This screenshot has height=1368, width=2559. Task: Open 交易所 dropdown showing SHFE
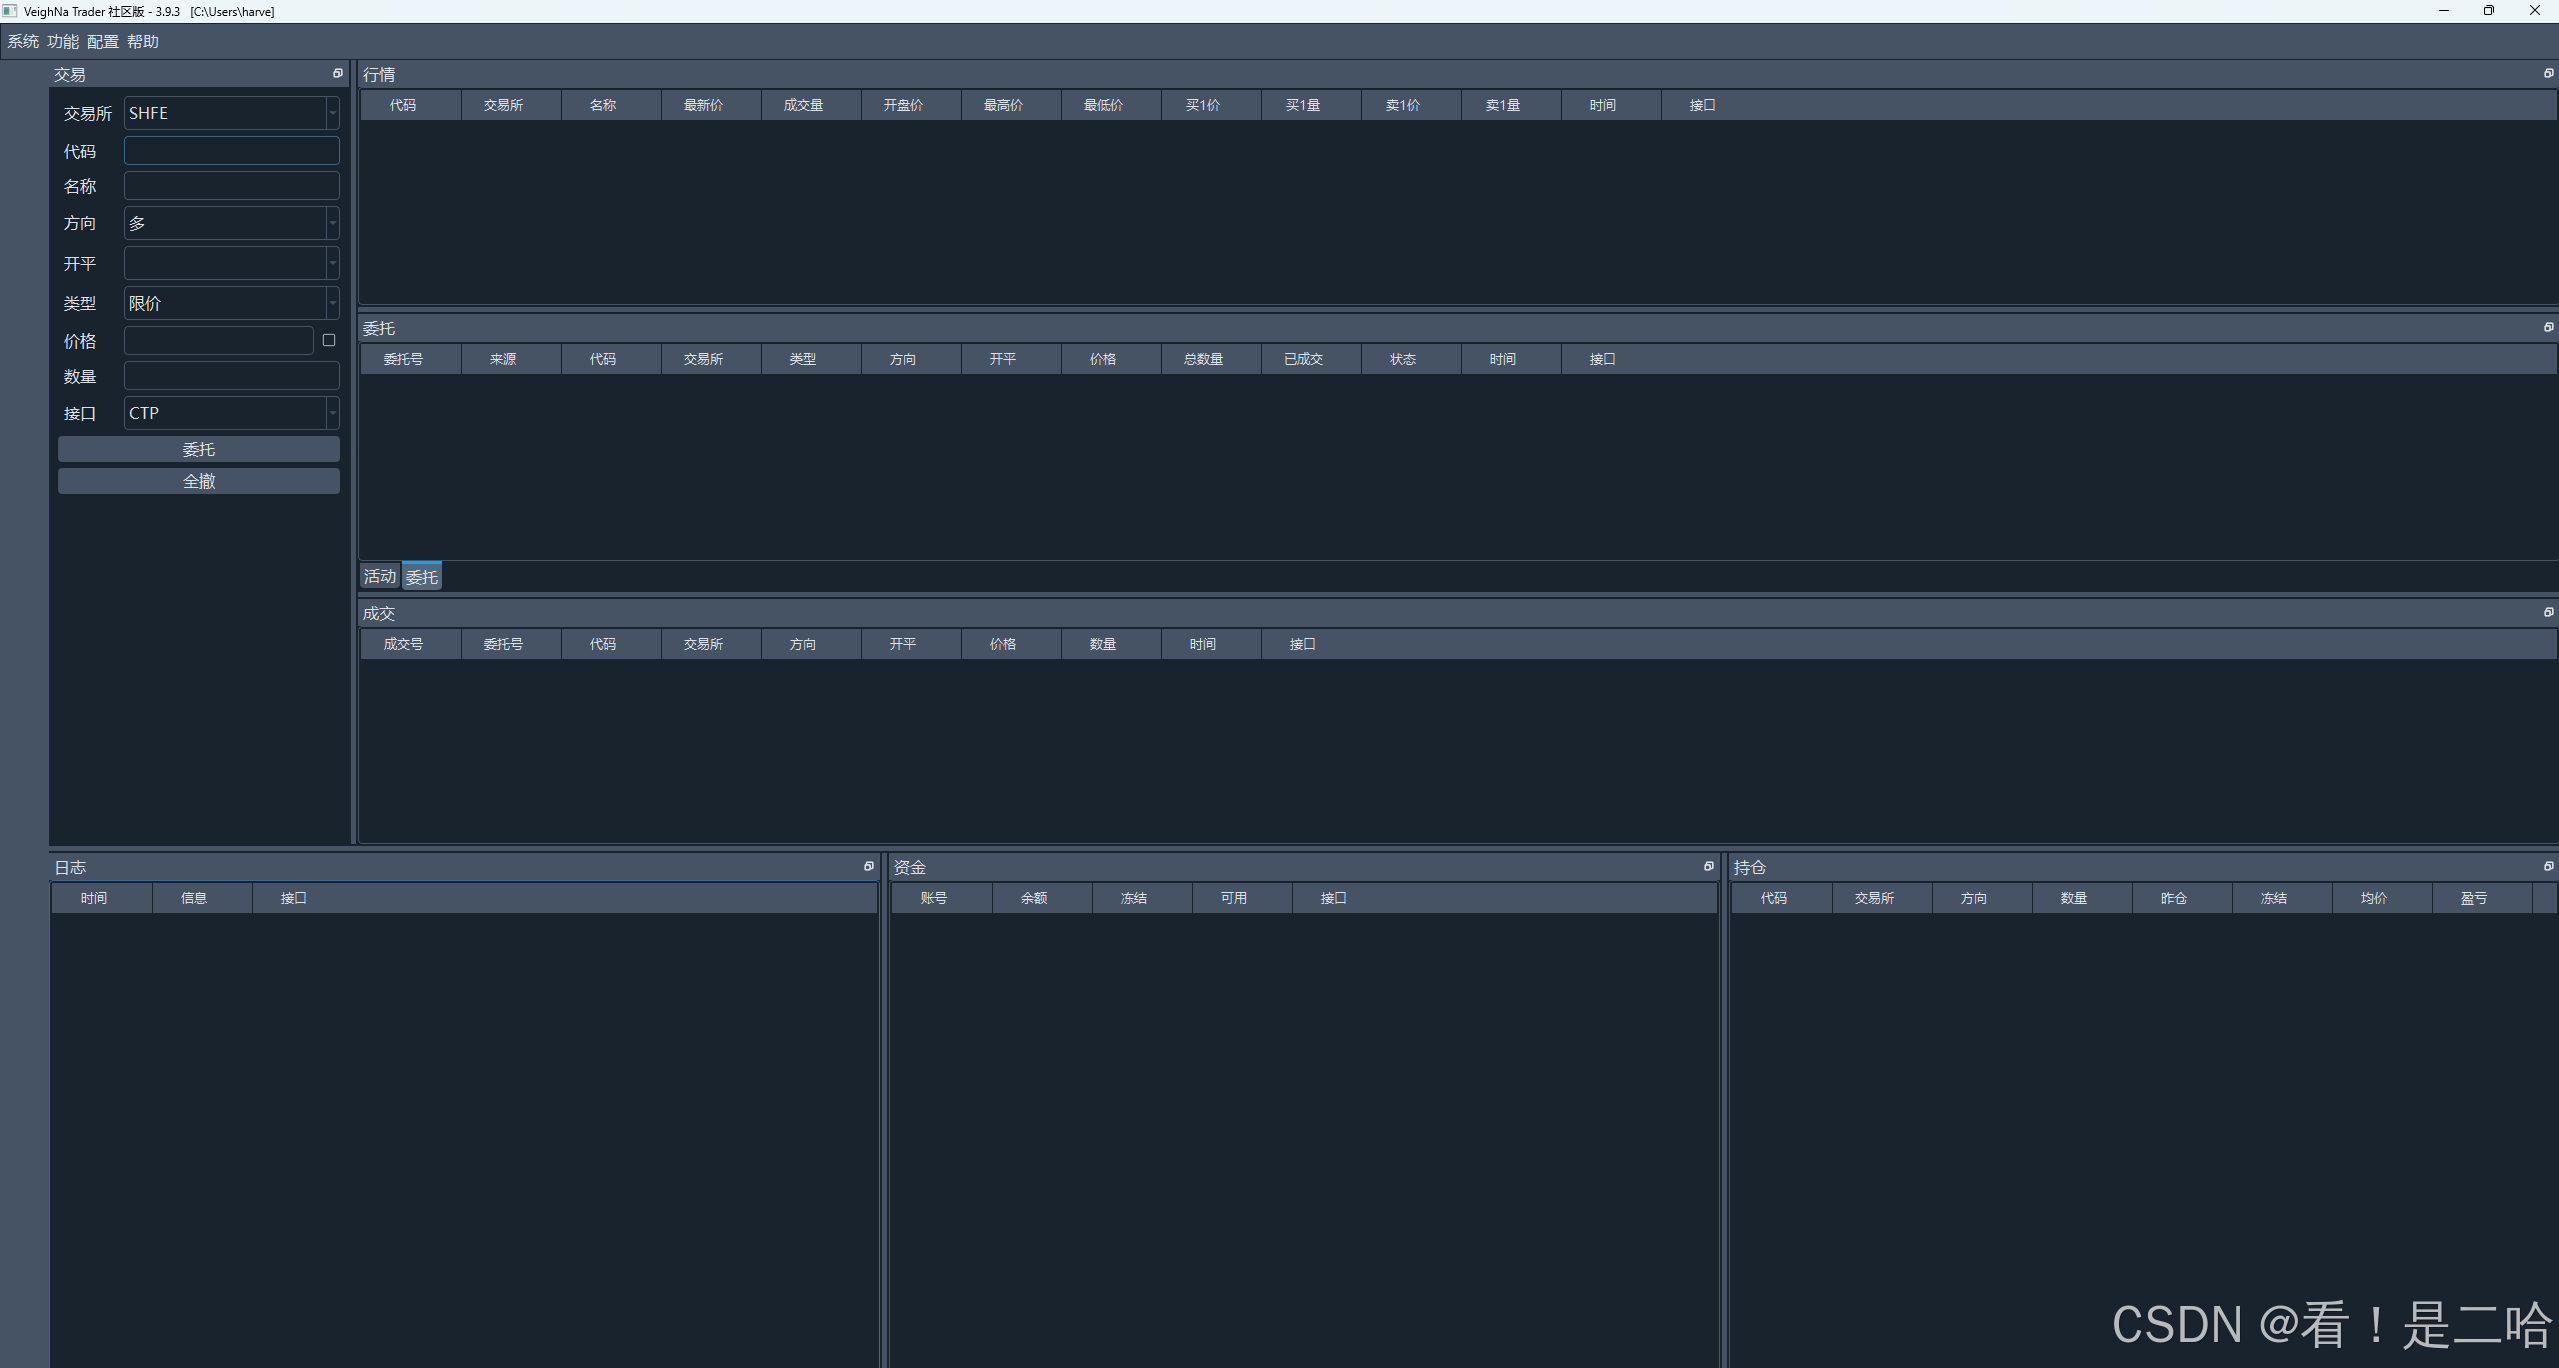click(x=231, y=113)
